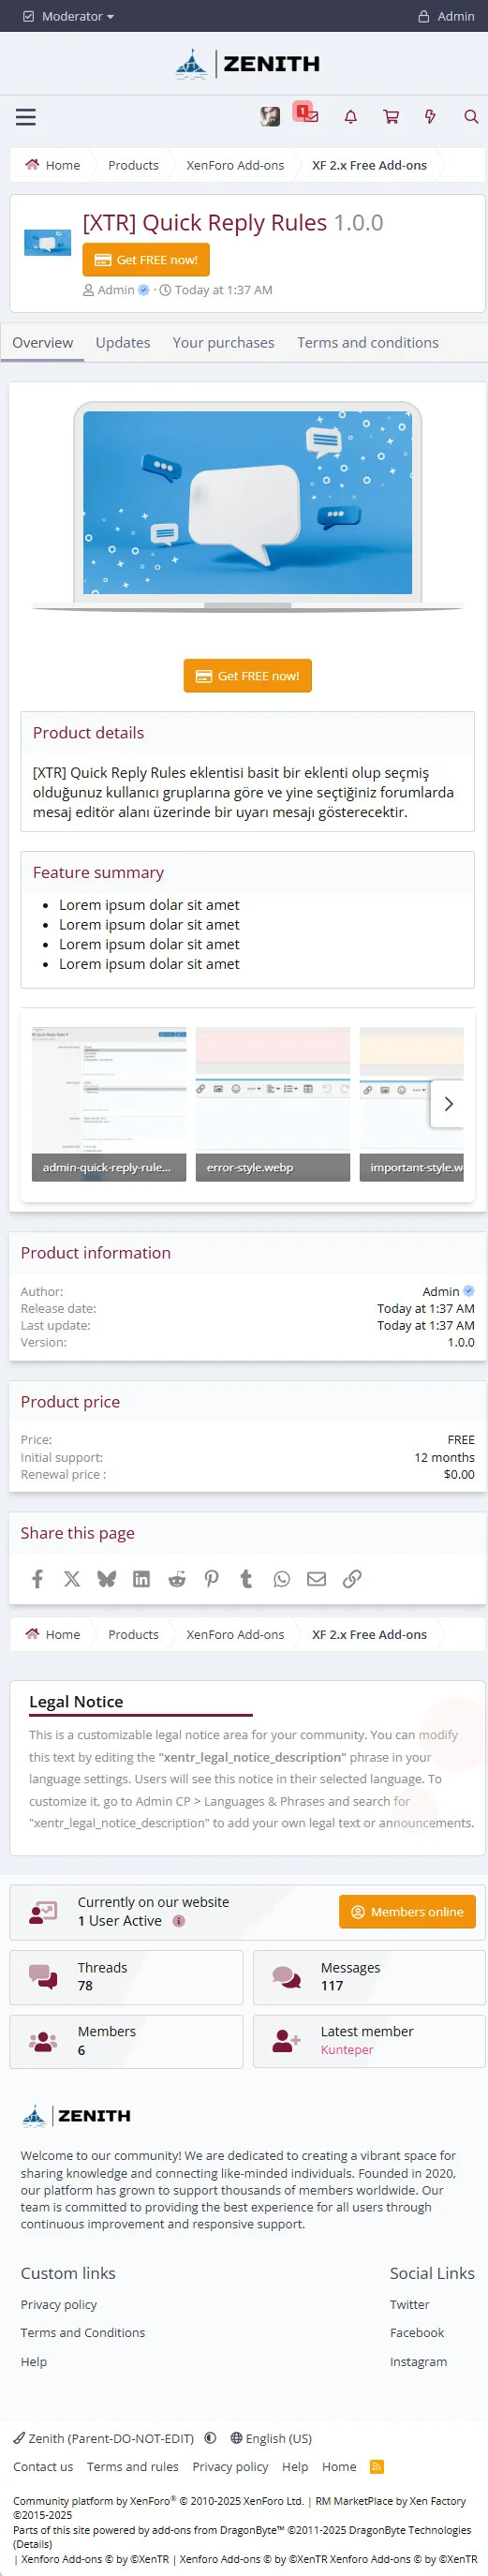Image resolution: width=488 pixels, height=2576 pixels.
Task: Share this page via WhatsApp icon
Action: click(282, 1578)
